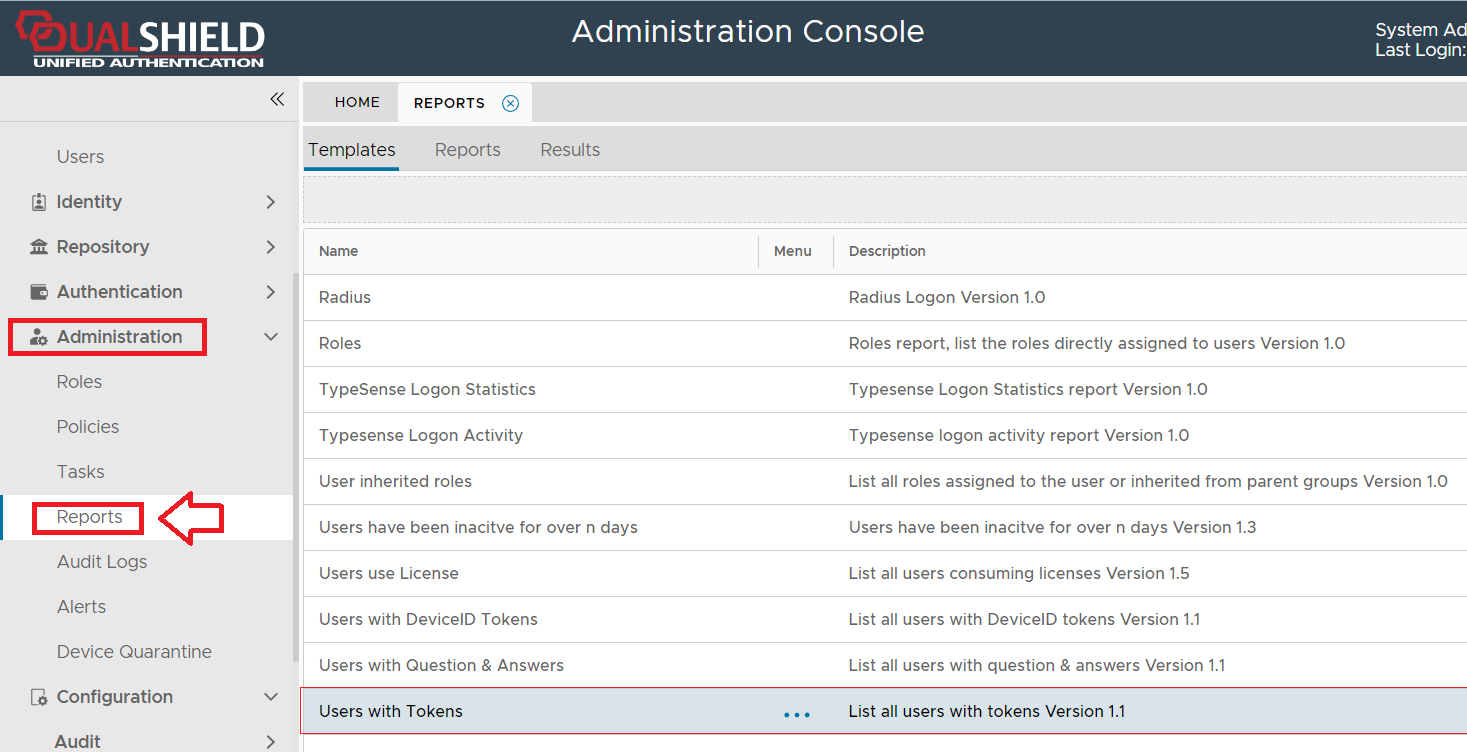Click the Repository building icon
Viewport: 1467px width, 752px height.
coord(39,247)
